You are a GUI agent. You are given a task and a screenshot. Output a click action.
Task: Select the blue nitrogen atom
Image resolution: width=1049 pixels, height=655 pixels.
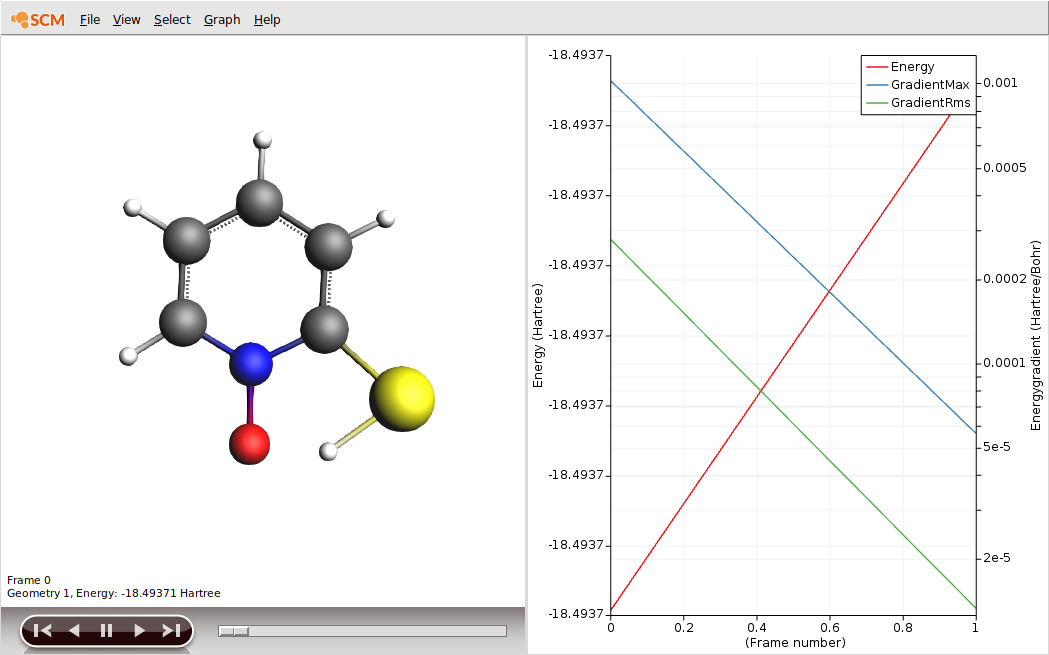(x=251, y=364)
